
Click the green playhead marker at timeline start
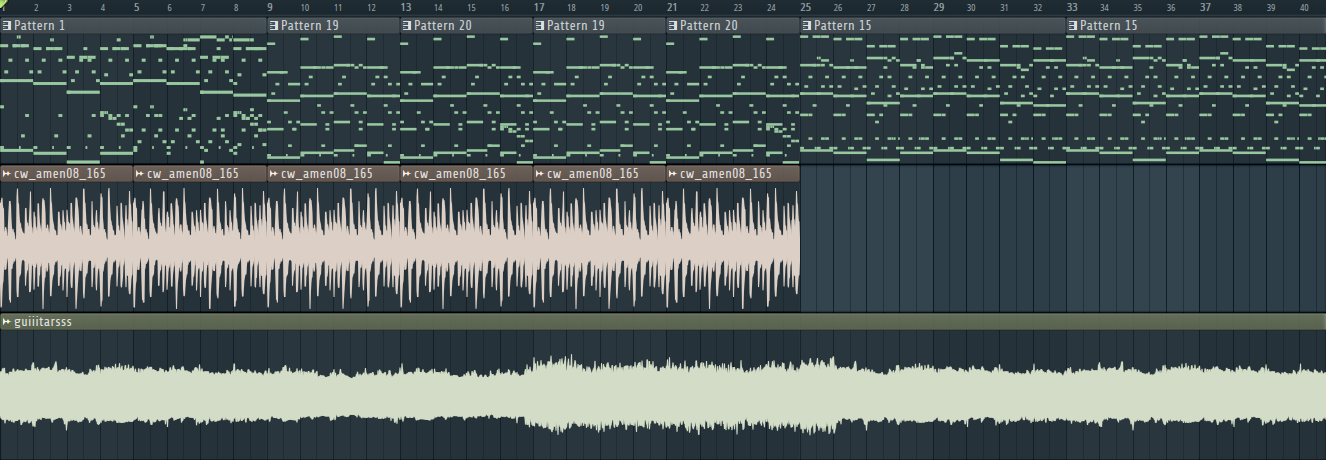click(4, 5)
